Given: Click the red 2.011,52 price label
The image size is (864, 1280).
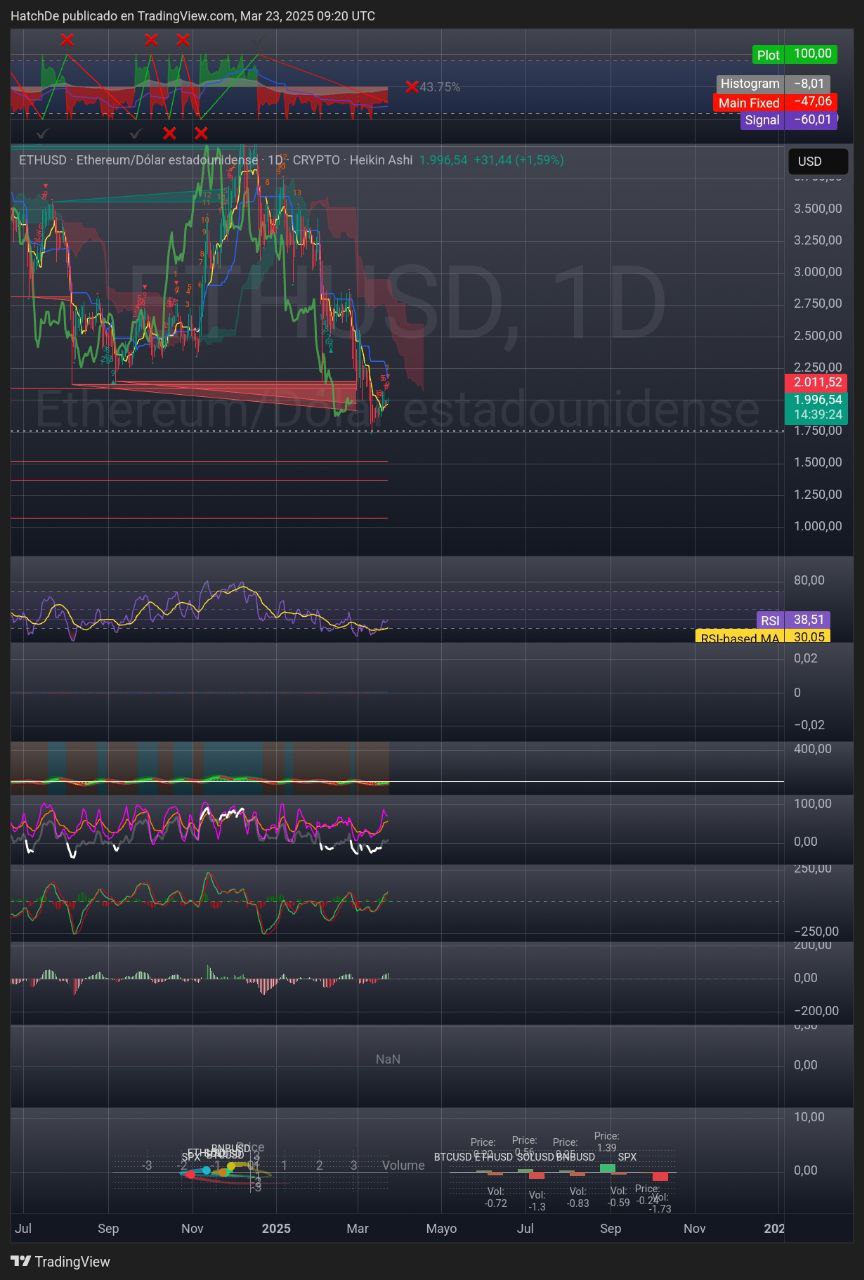Looking at the screenshot, I should [817, 382].
